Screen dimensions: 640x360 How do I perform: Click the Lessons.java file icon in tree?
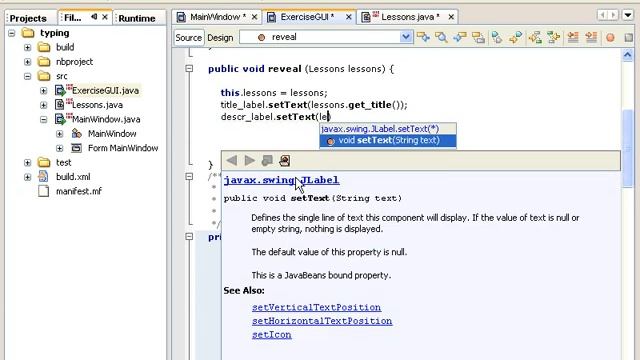(x=60, y=104)
